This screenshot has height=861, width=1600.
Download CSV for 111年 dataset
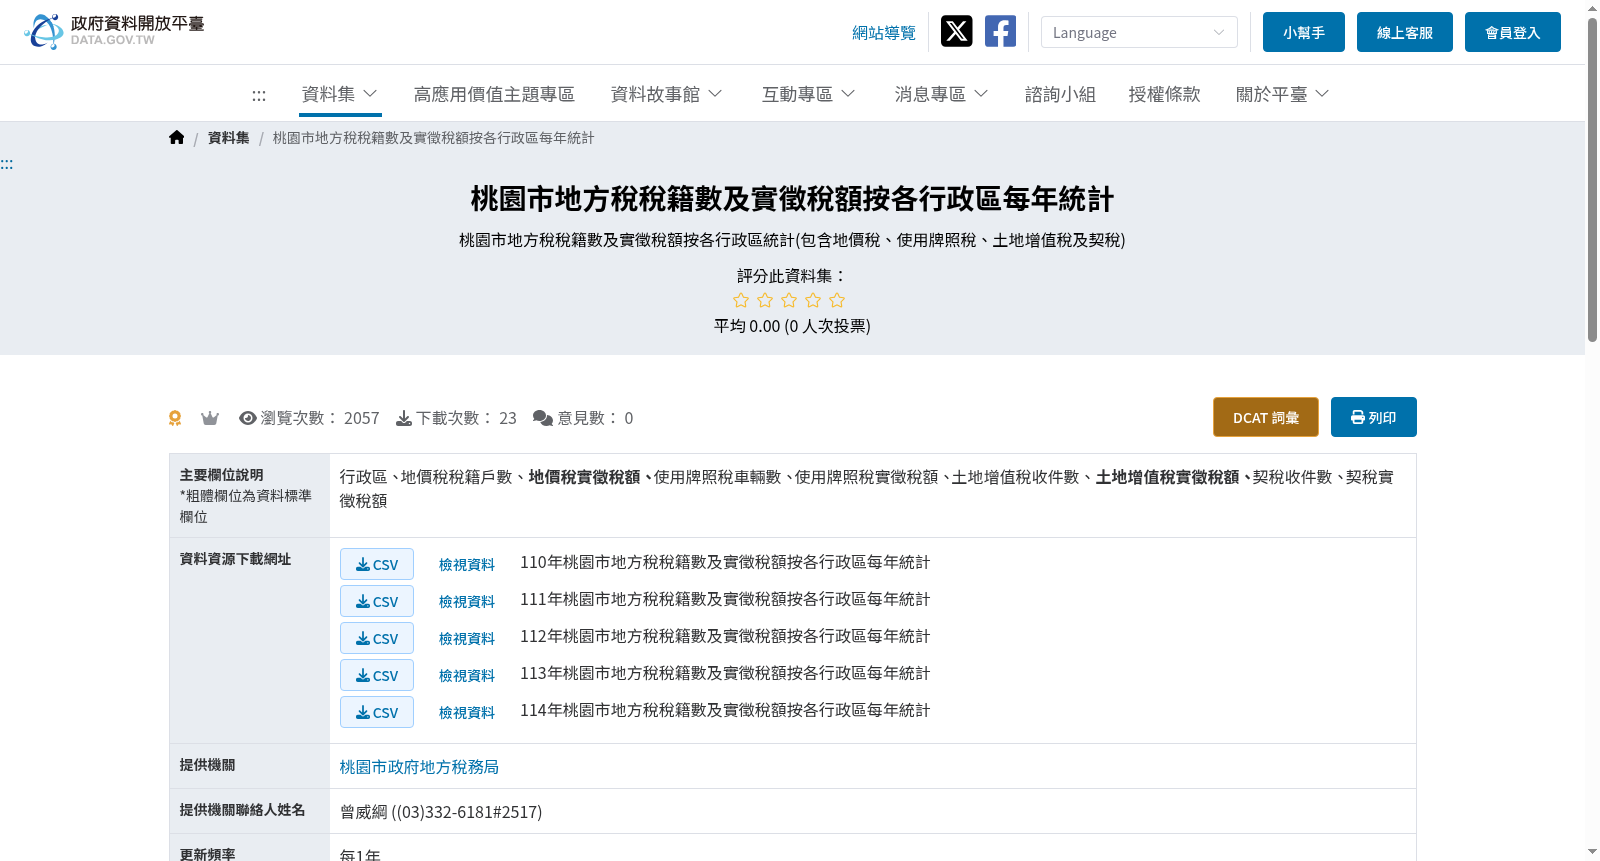coord(377,601)
